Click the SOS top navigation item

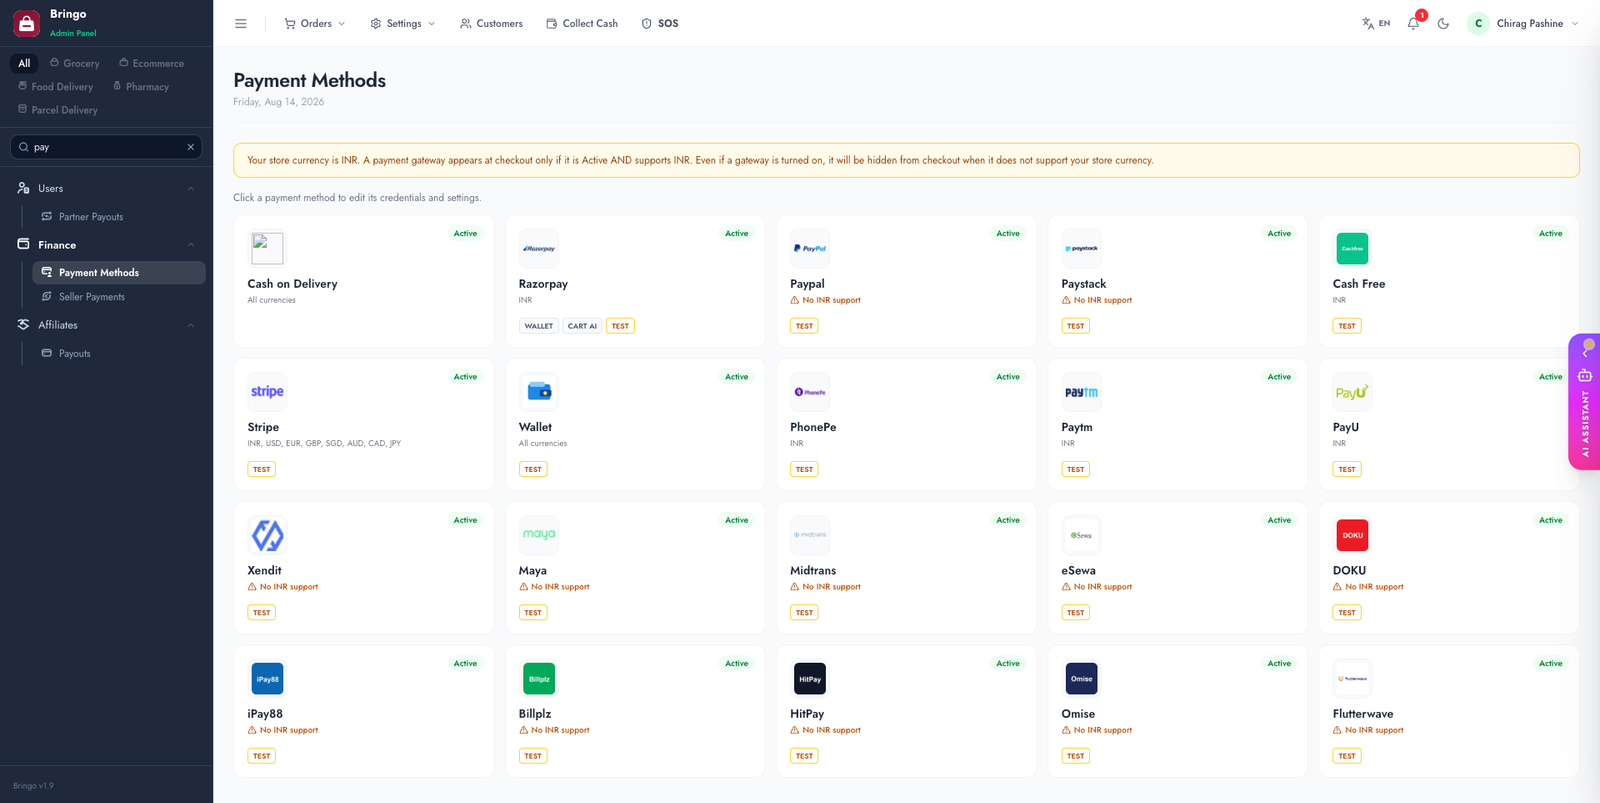pos(660,23)
